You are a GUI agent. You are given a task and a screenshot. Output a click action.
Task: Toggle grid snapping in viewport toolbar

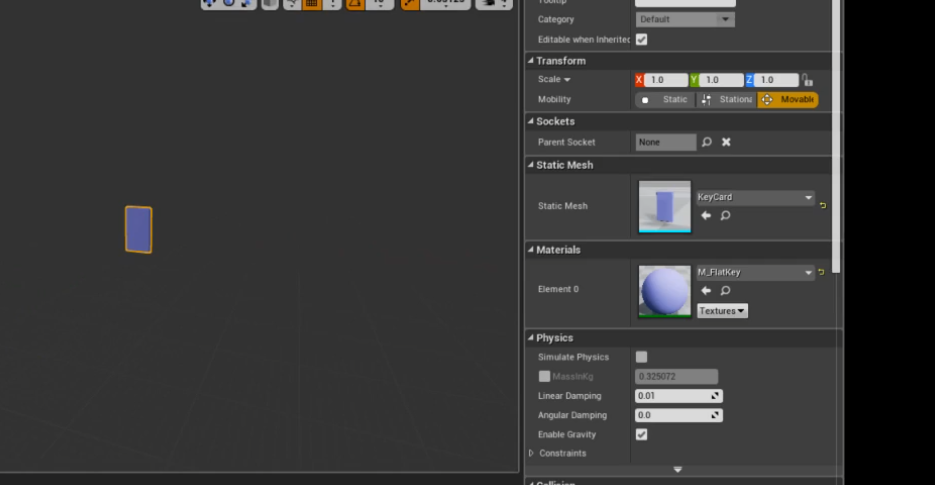pyautogui.click(x=311, y=4)
